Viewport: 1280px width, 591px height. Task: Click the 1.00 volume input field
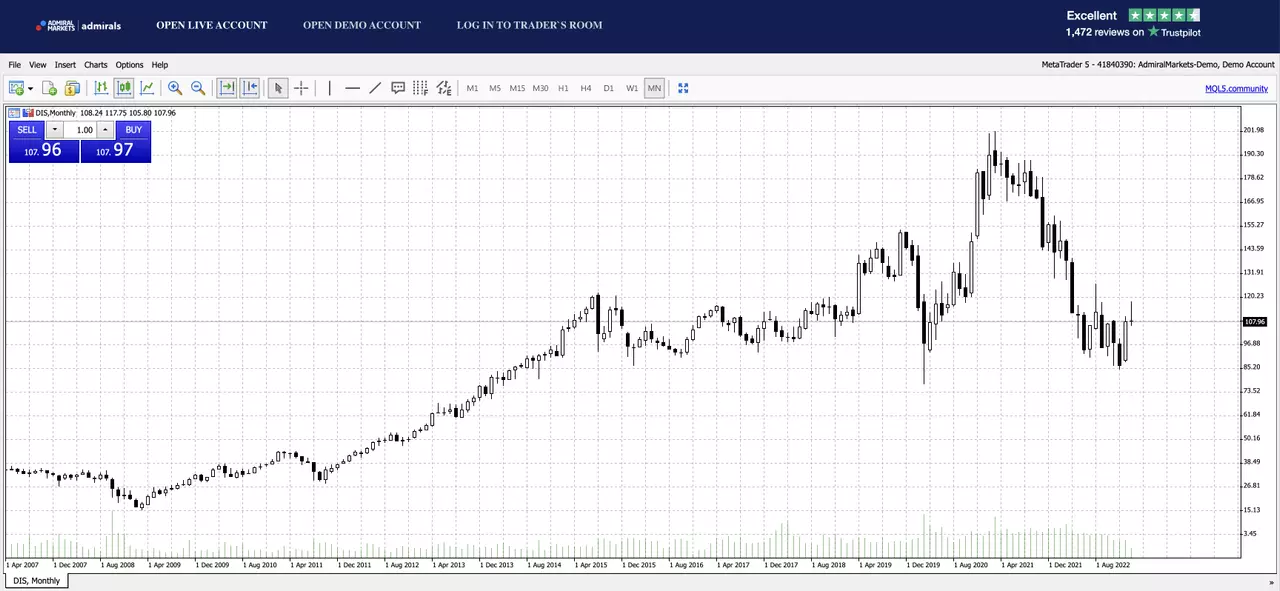(80, 130)
